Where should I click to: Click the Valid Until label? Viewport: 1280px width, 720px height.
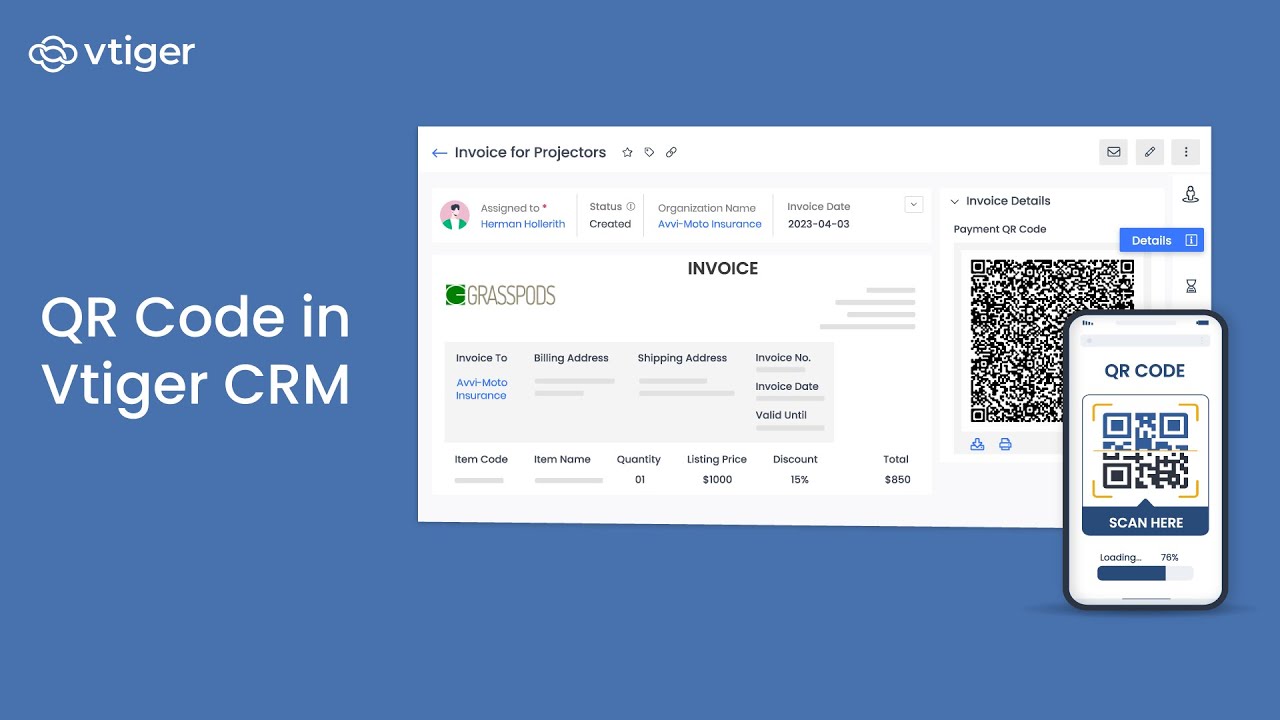(781, 415)
